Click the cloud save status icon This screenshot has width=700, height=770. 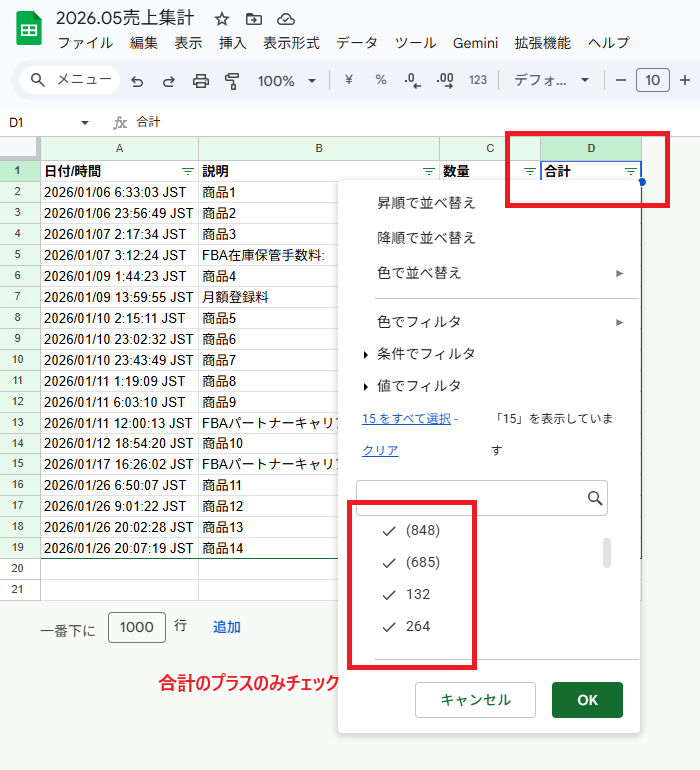click(286, 19)
